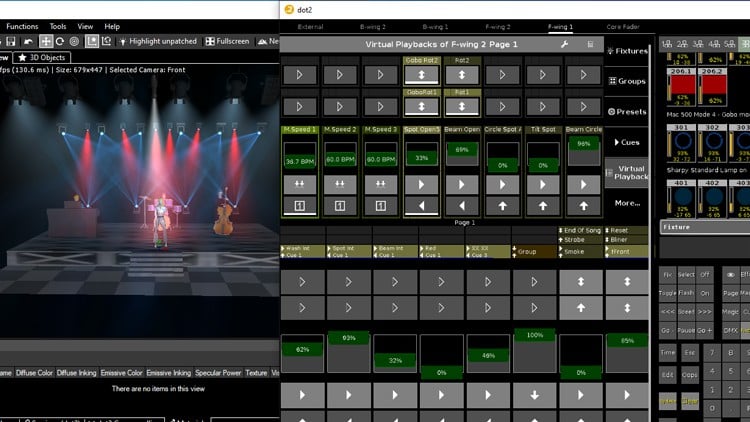Open the Cues view from sidebar

[628, 142]
